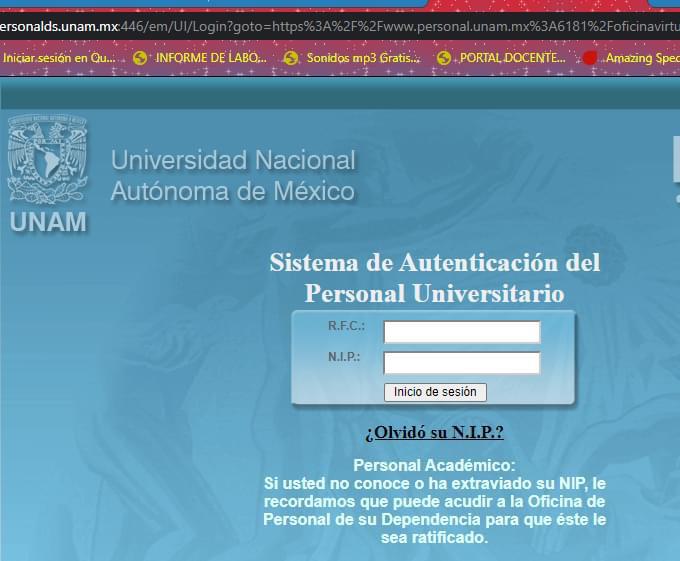Click the UNAM coat of arms logo
The image size is (680, 561).
(48, 159)
